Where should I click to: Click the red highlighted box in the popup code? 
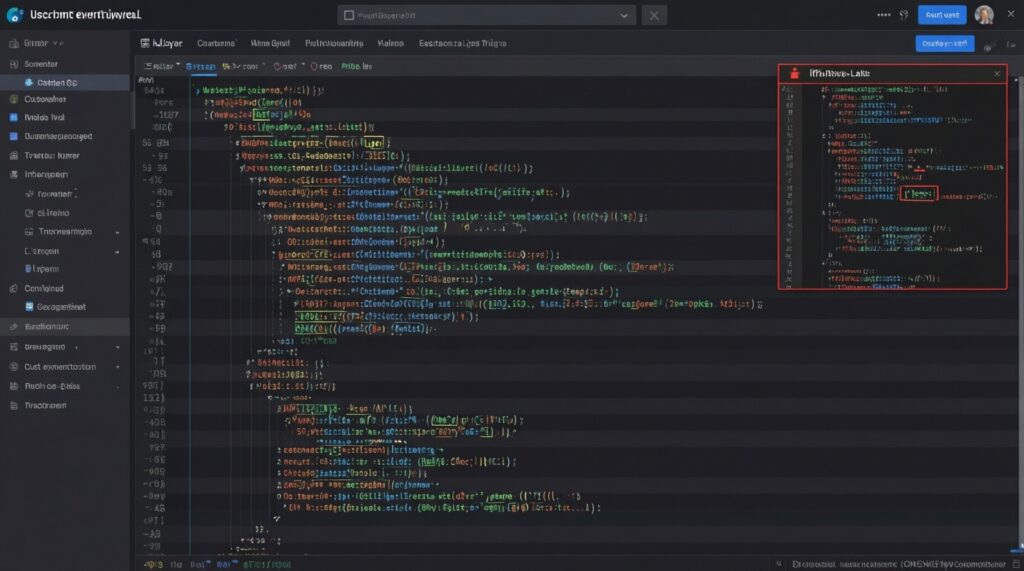(x=918, y=193)
